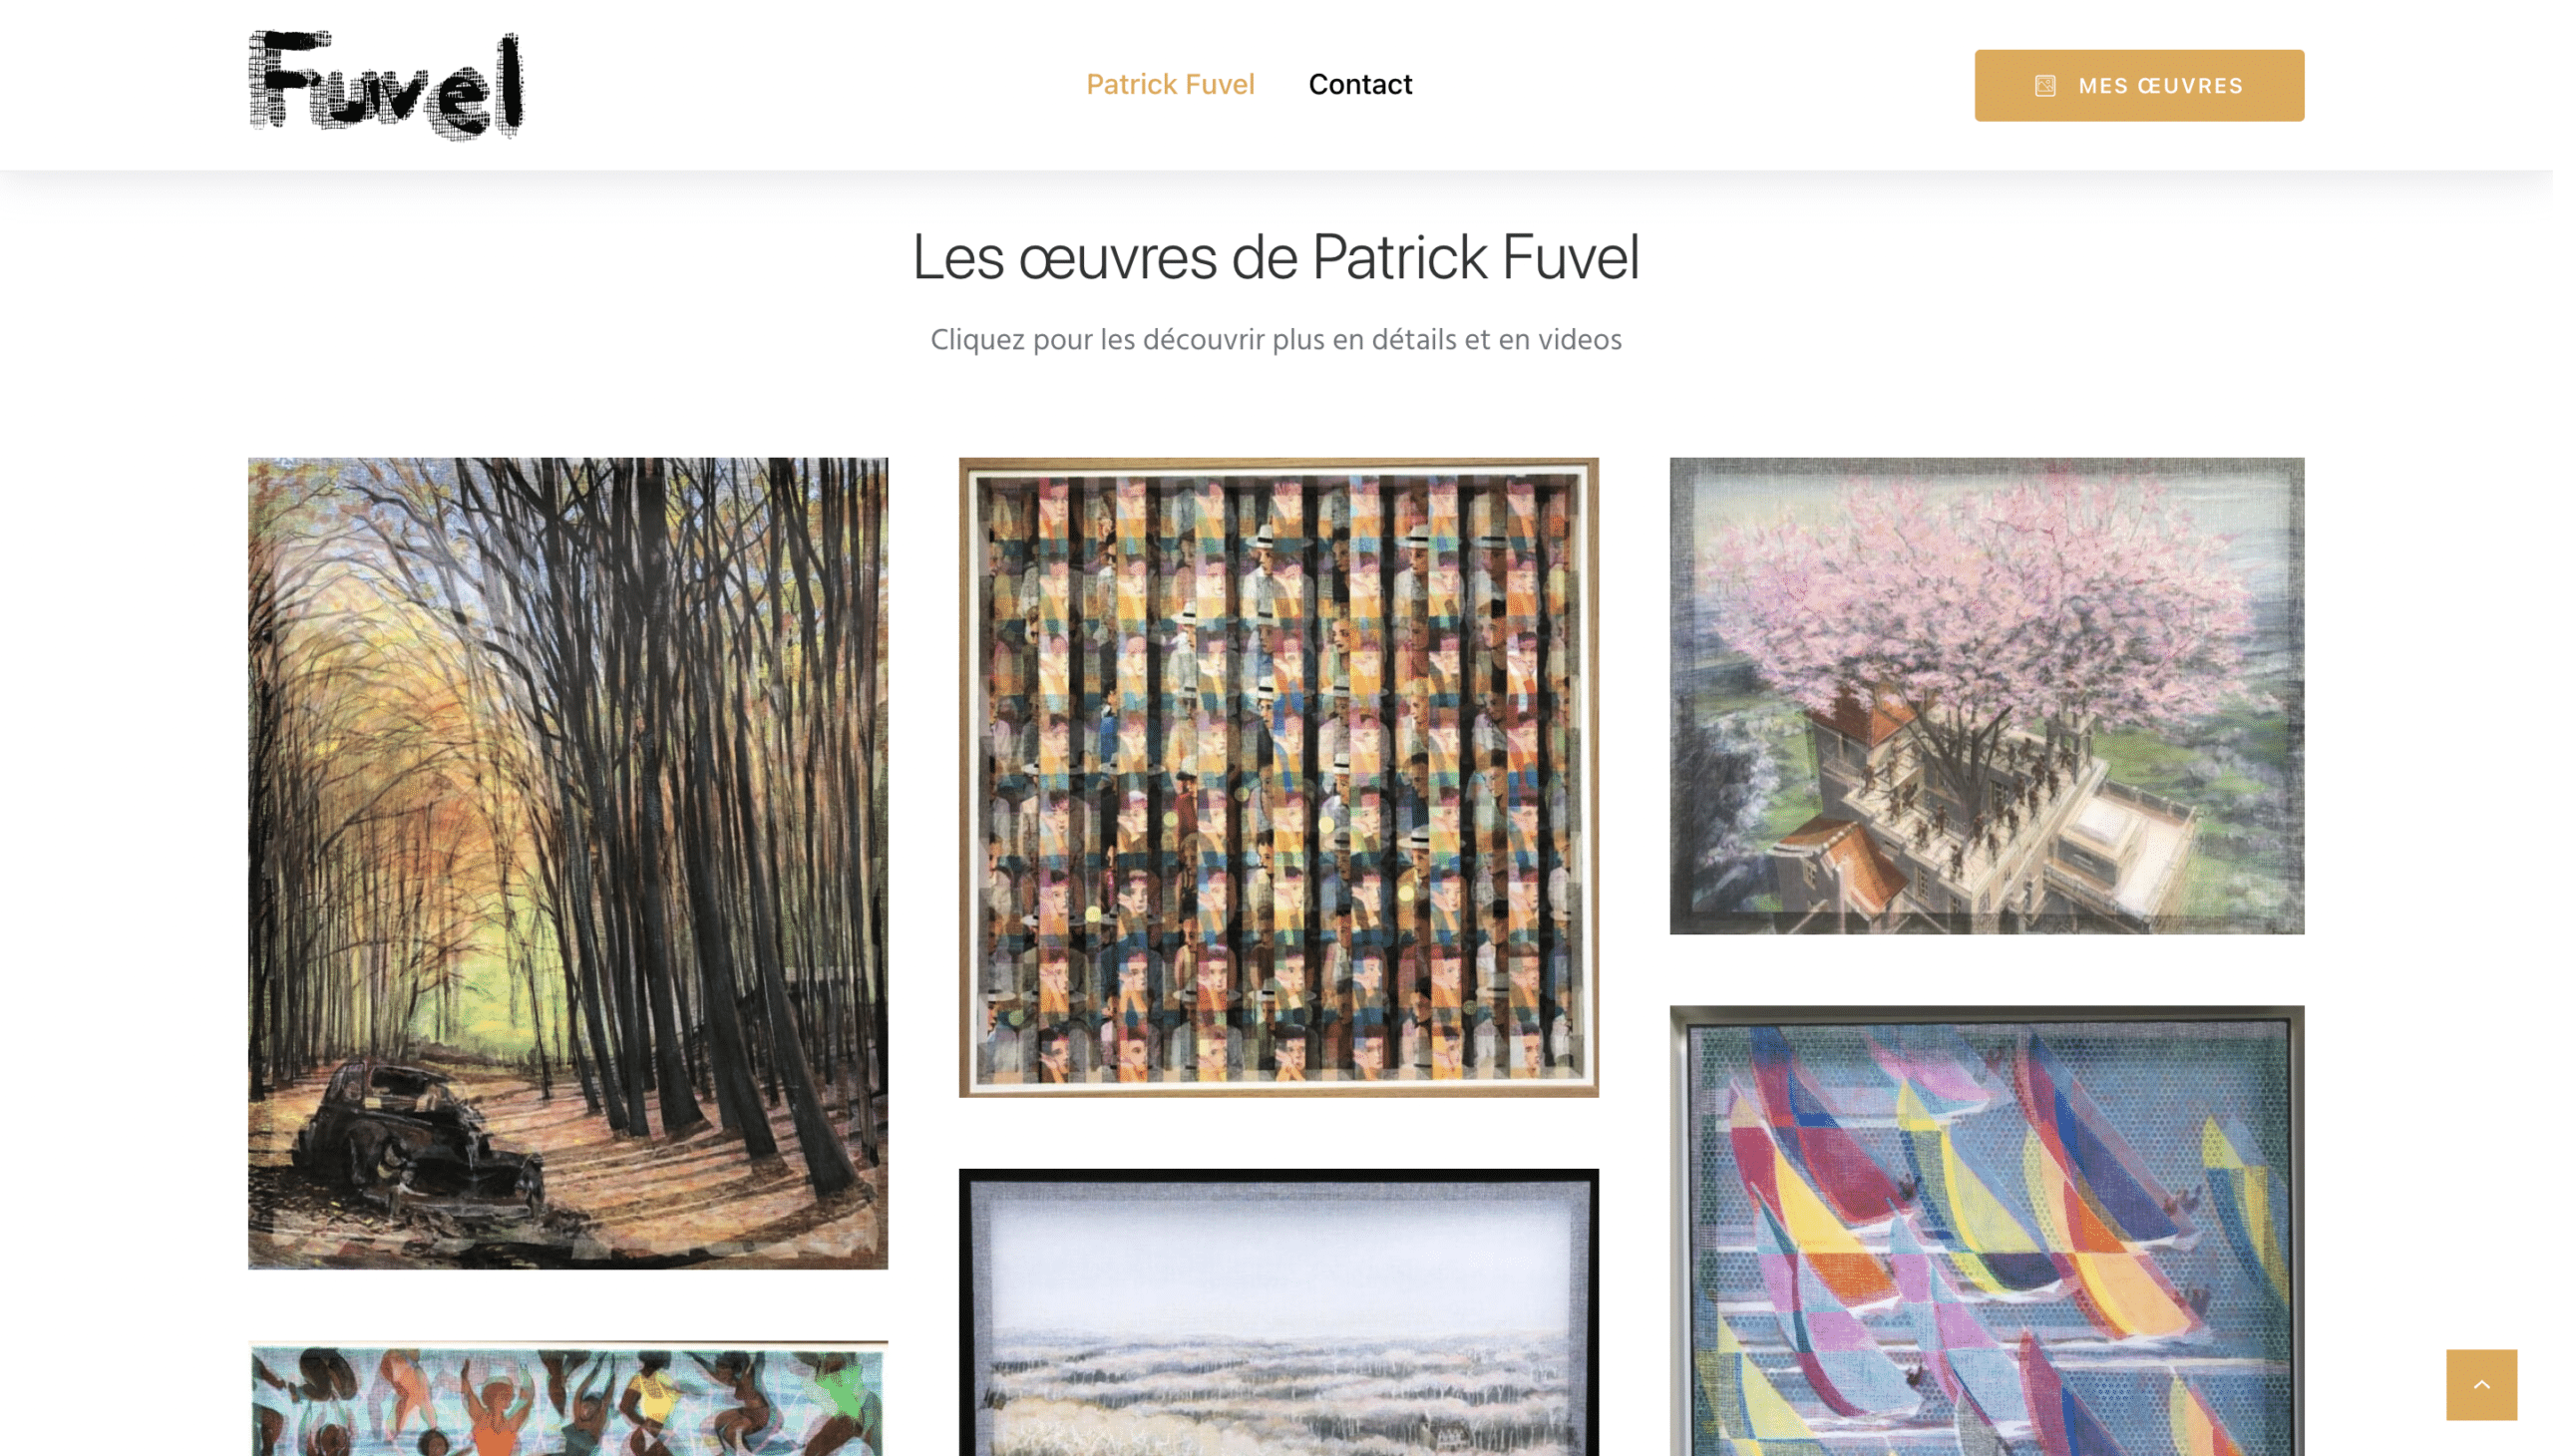Click the image icon inside MES ŒUVRES button
Screen dimensions: 2553x1456
[2045, 86]
